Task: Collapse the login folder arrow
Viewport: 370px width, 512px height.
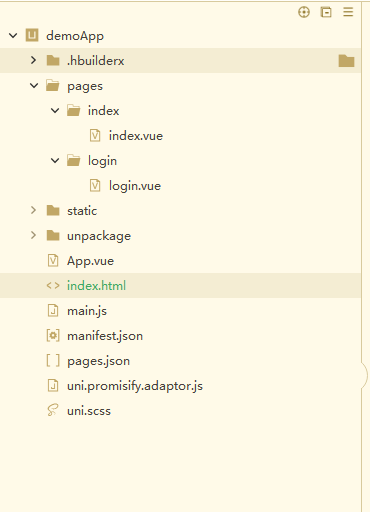Action: coord(55,161)
